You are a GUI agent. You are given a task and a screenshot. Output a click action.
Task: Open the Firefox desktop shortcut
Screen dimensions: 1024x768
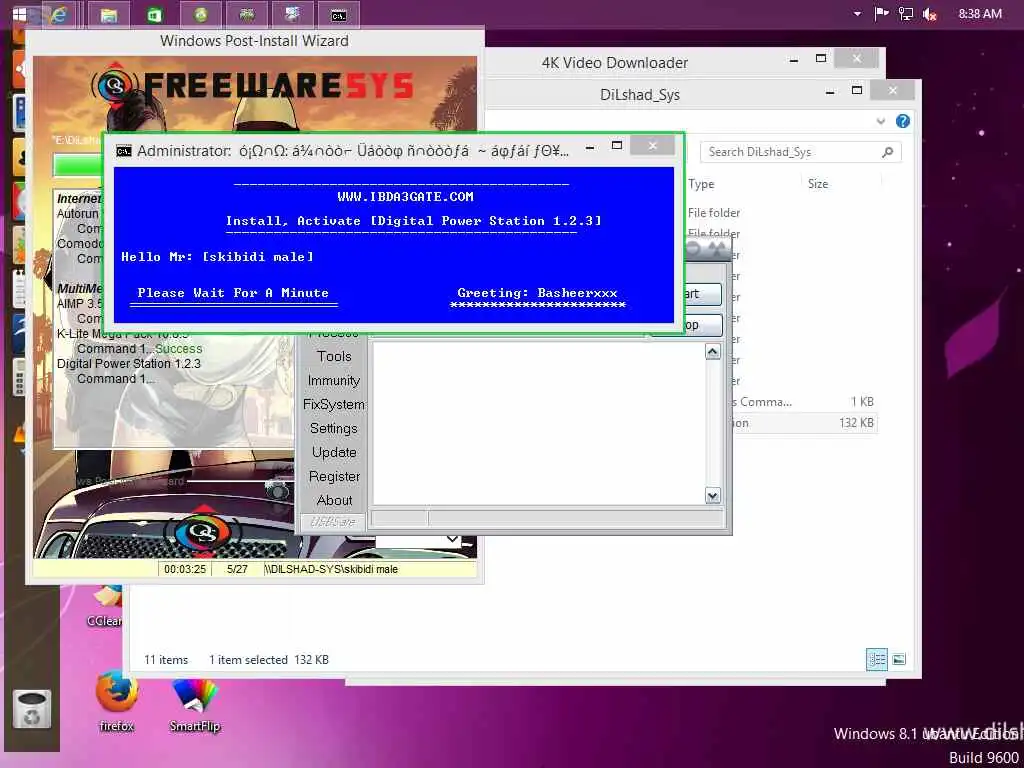point(117,700)
